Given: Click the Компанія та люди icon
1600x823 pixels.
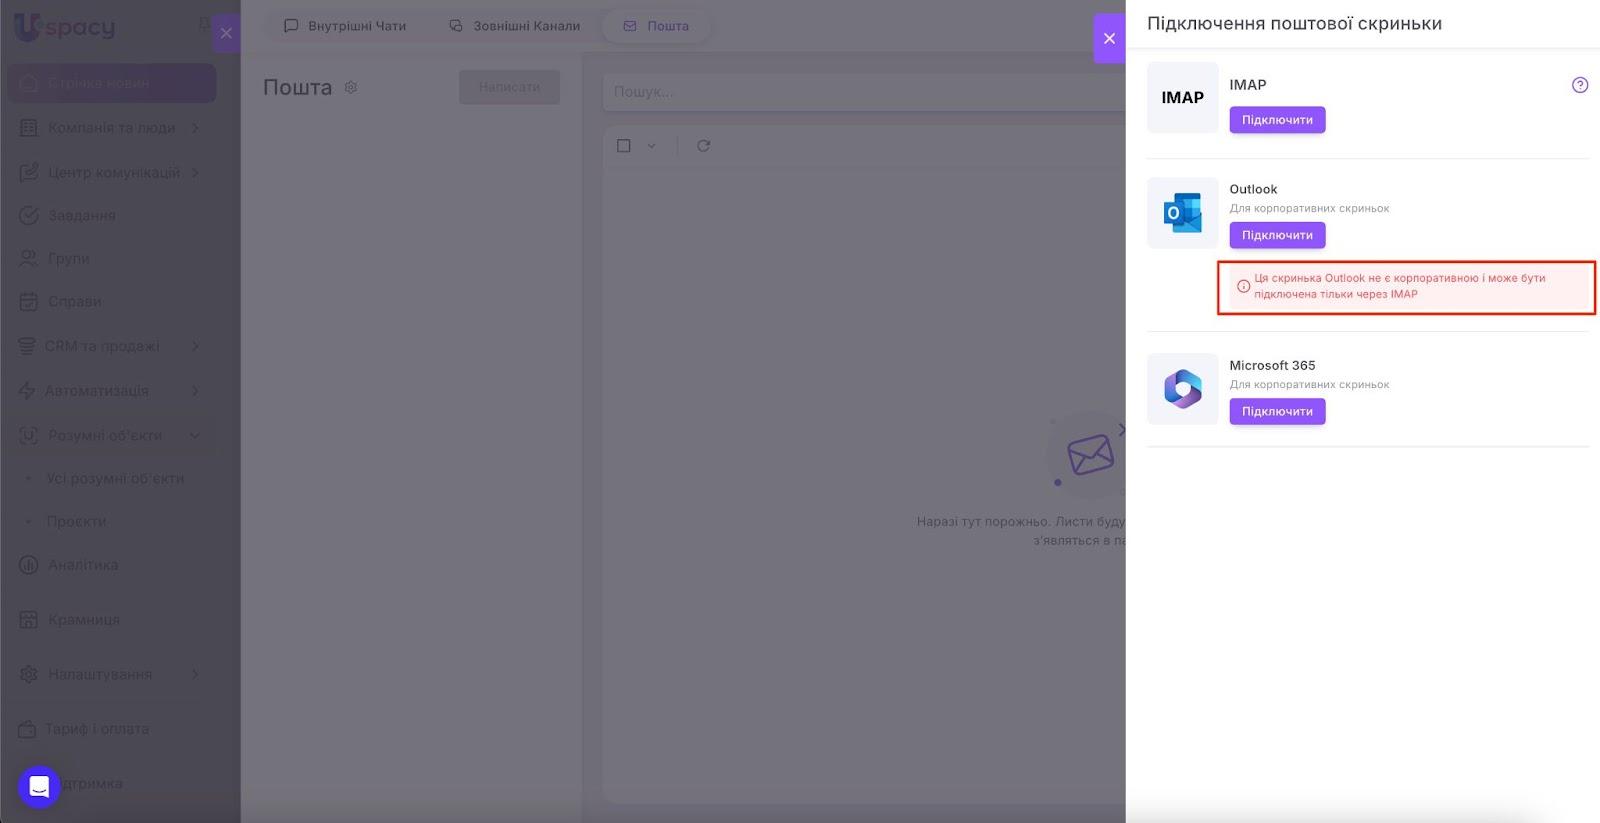Looking at the screenshot, I should point(29,128).
